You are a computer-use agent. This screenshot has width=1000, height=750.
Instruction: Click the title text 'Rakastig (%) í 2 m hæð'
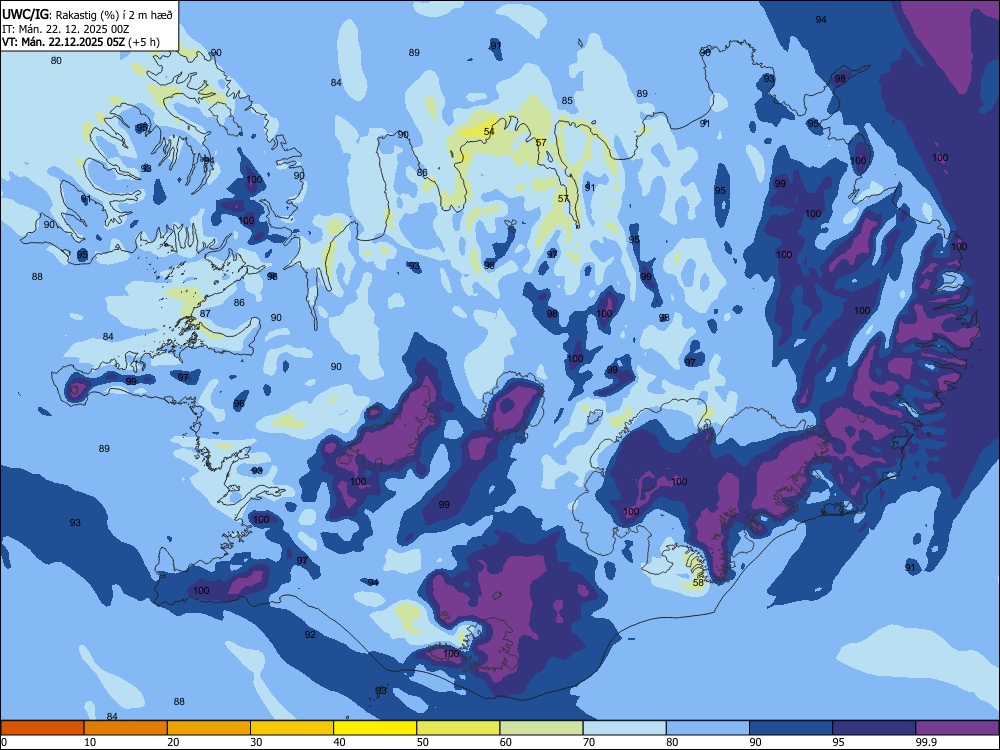[114, 15]
